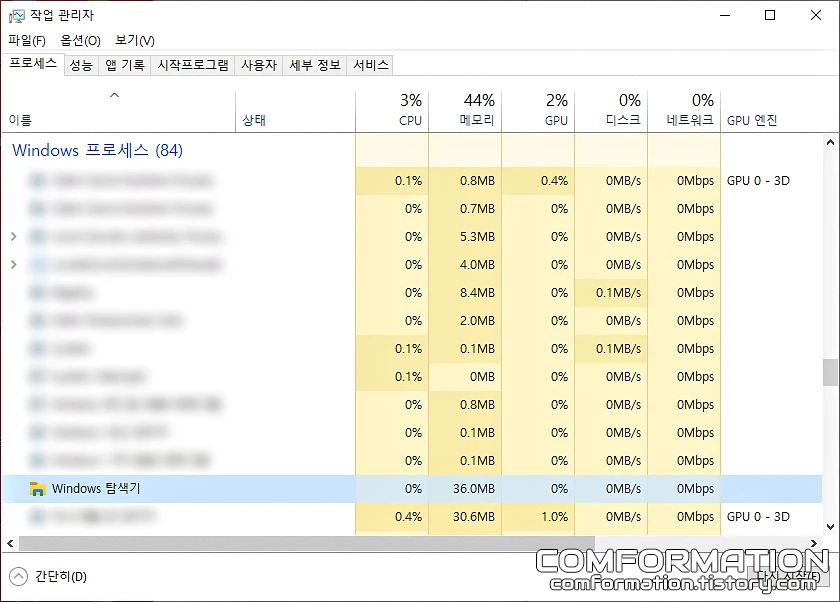Sort by the 디스크 column header
Screen dimensions: 840x602
coord(611,111)
